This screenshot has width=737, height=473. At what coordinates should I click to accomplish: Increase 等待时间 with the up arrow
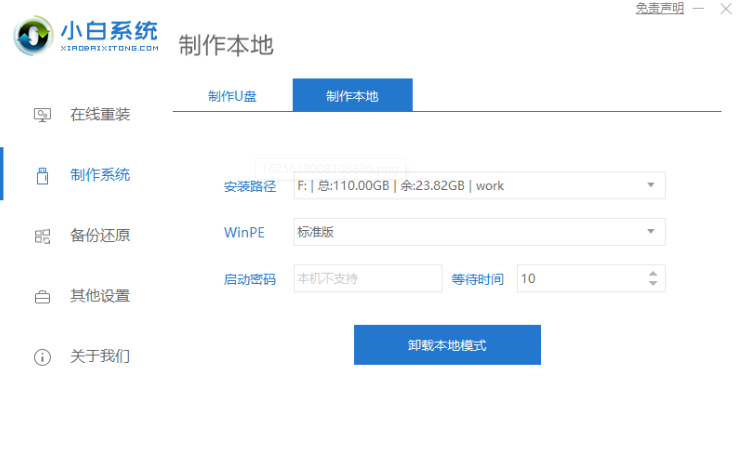click(x=653, y=273)
